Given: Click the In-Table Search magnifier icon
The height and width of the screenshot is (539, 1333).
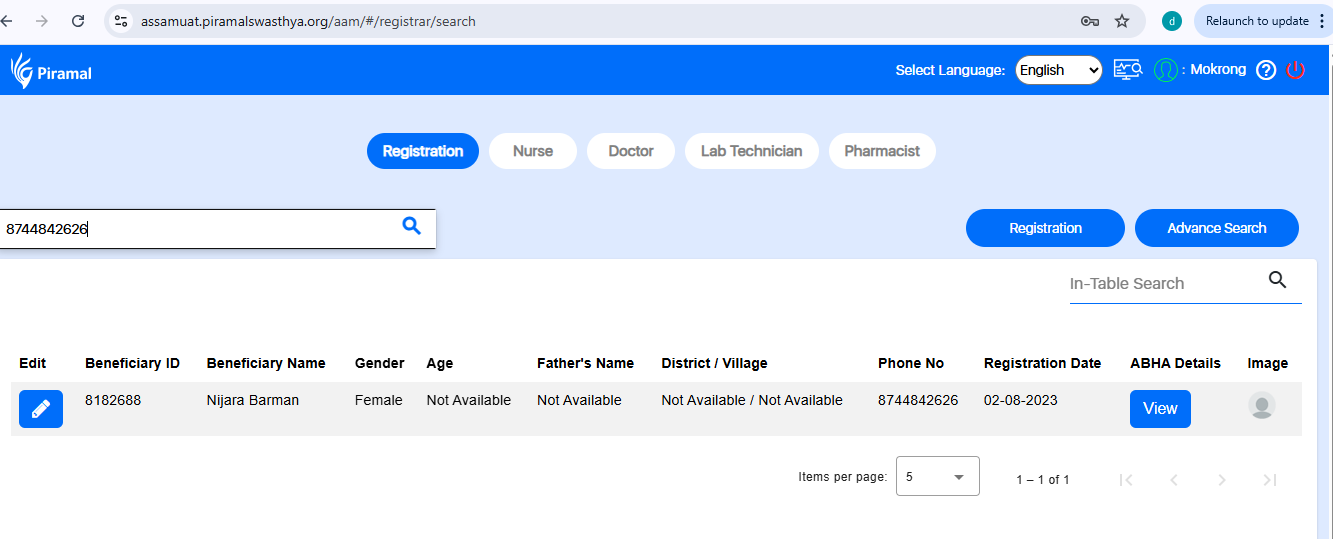Looking at the screenshot, I should 1277,280.
